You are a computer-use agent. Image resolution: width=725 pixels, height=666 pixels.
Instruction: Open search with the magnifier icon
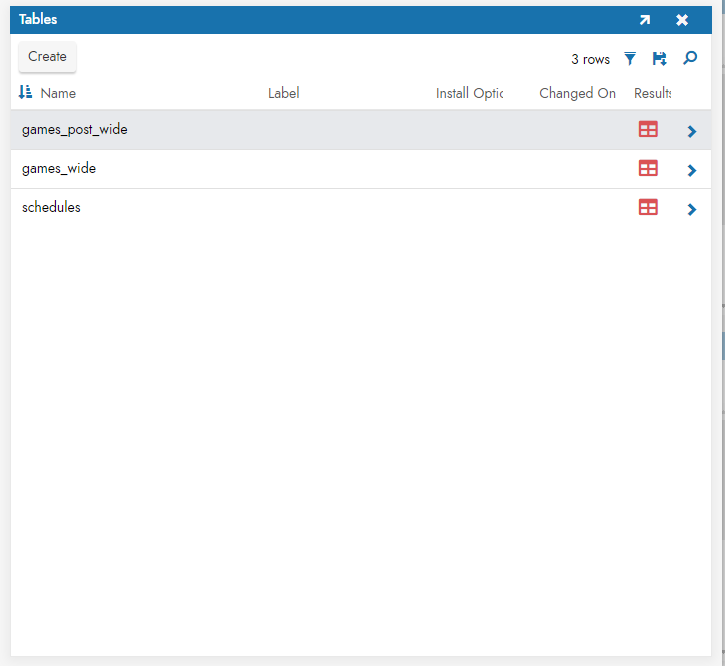pos(690,59)
